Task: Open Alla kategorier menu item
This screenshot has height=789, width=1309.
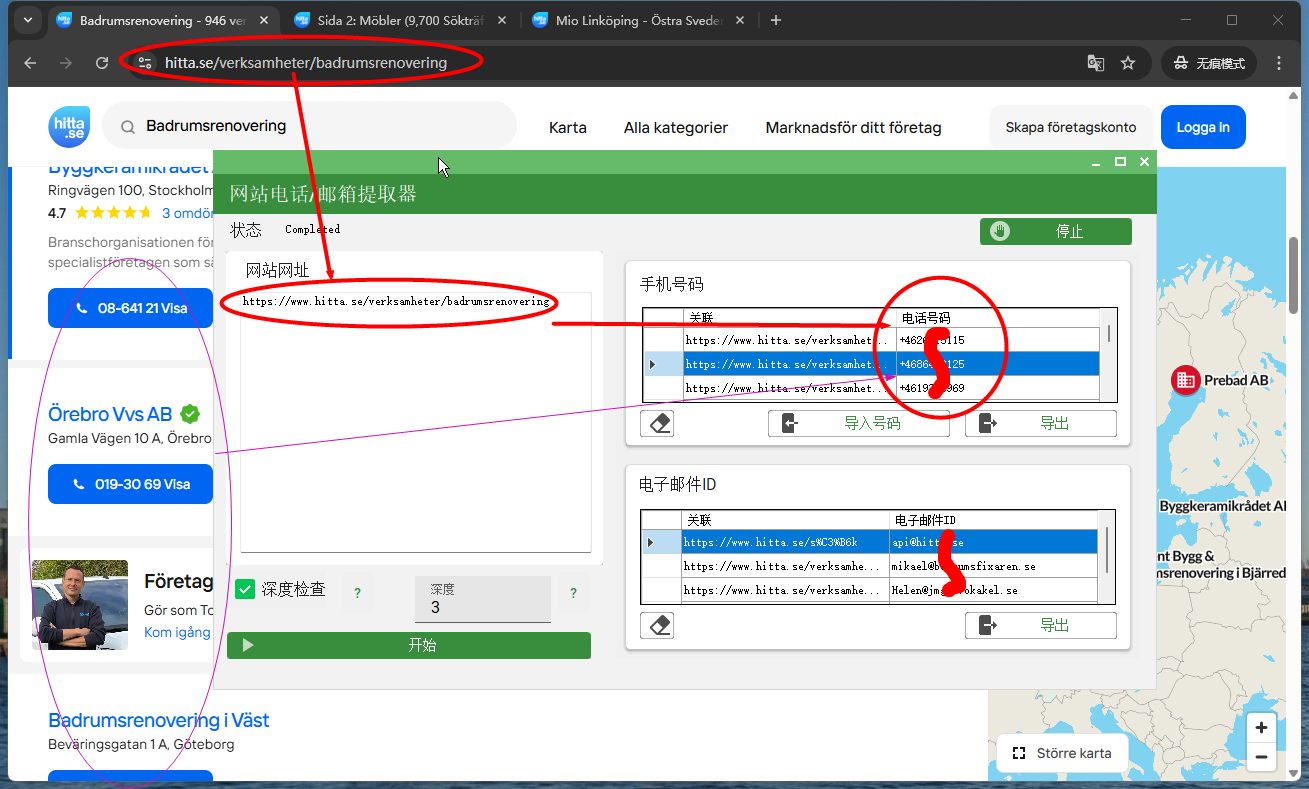Action: pyautogui.click(x=676, y=127)
